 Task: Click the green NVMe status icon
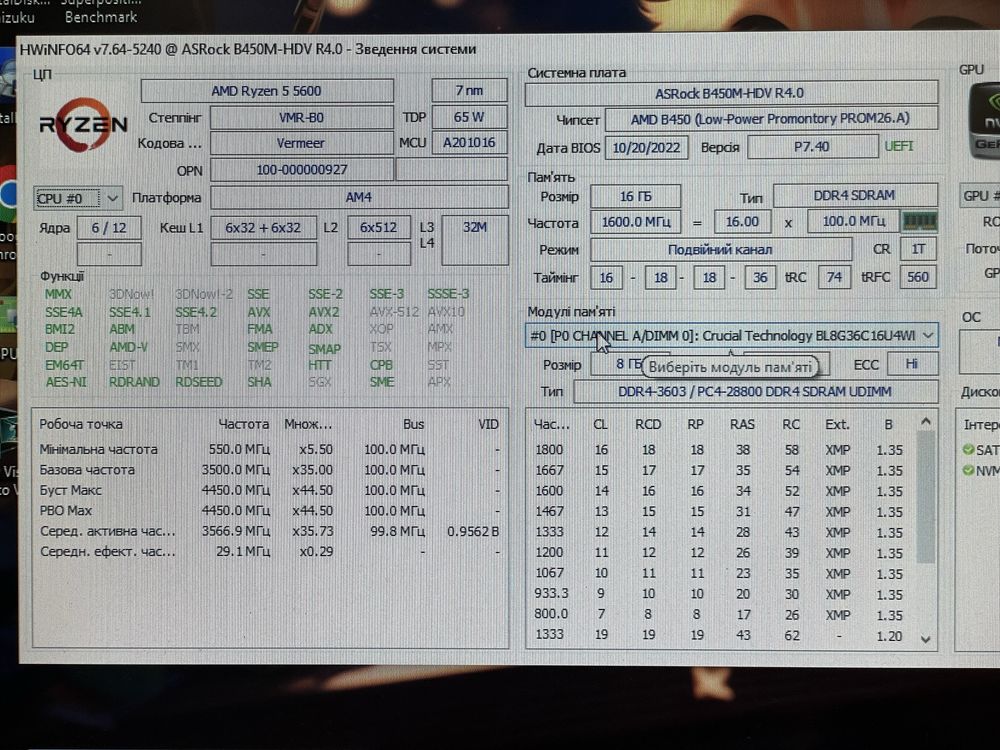pyautogui.click(x=968, y=470)
